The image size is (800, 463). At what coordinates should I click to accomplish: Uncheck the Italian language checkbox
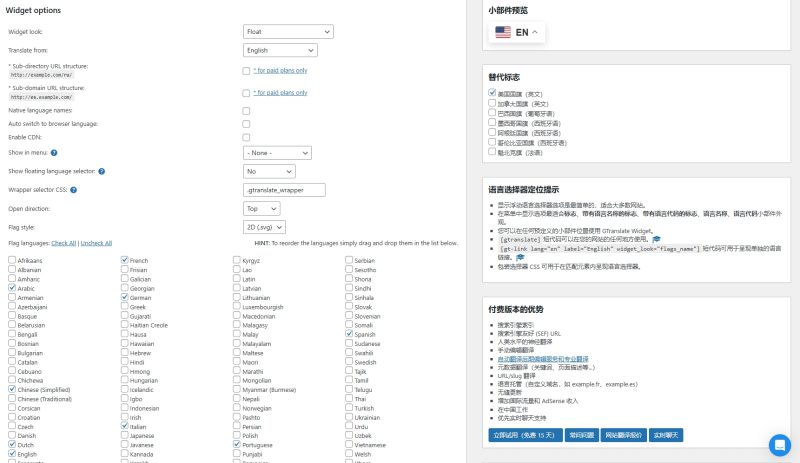pos(124,426)
